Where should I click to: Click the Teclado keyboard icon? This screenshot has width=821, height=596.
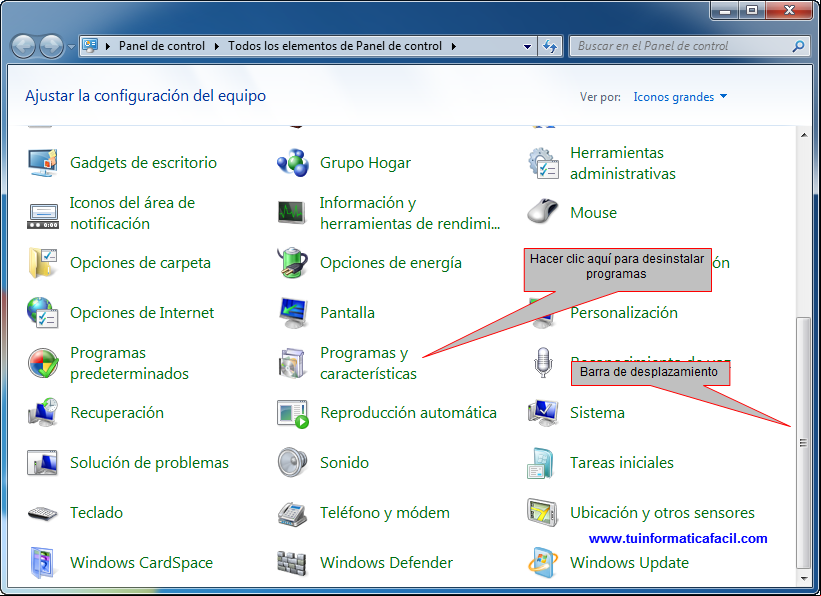42,513
